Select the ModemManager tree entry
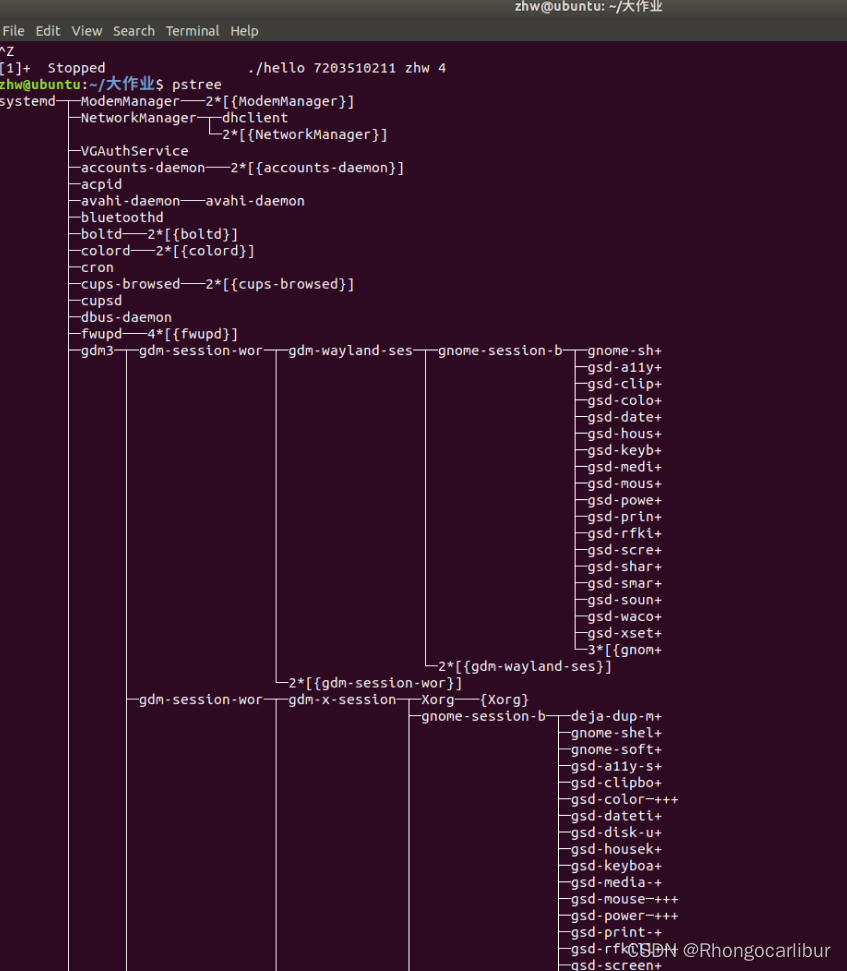The image size is (847, 971). coord(130,102)
